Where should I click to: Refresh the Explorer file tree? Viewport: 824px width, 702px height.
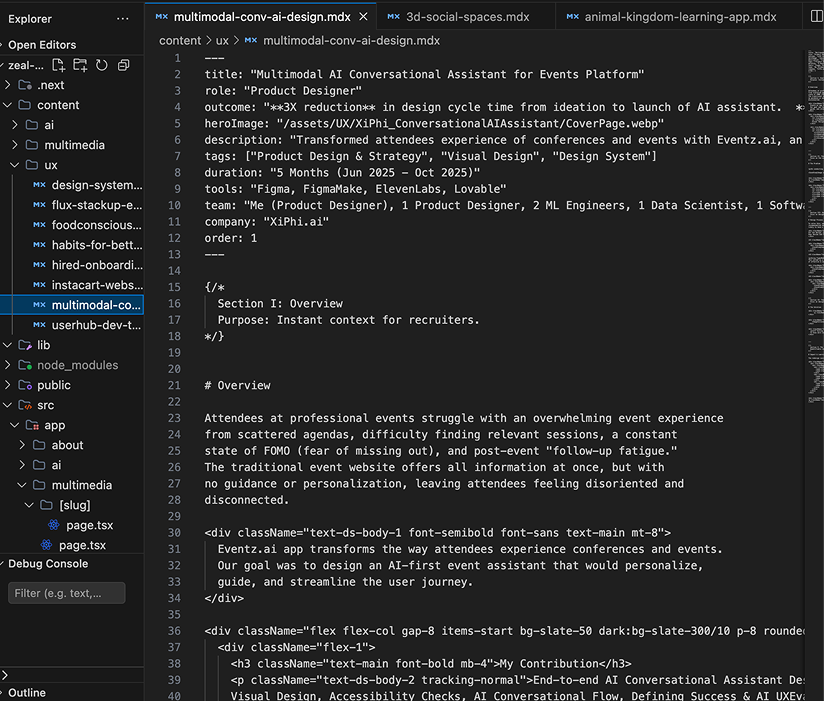pos(101,65)
